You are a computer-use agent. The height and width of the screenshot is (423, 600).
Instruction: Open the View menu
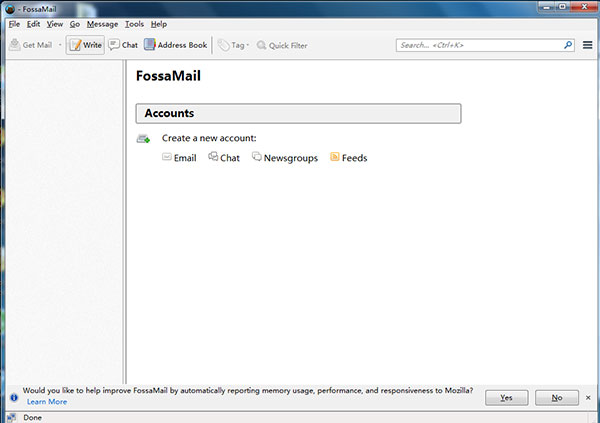pos(55,24)
